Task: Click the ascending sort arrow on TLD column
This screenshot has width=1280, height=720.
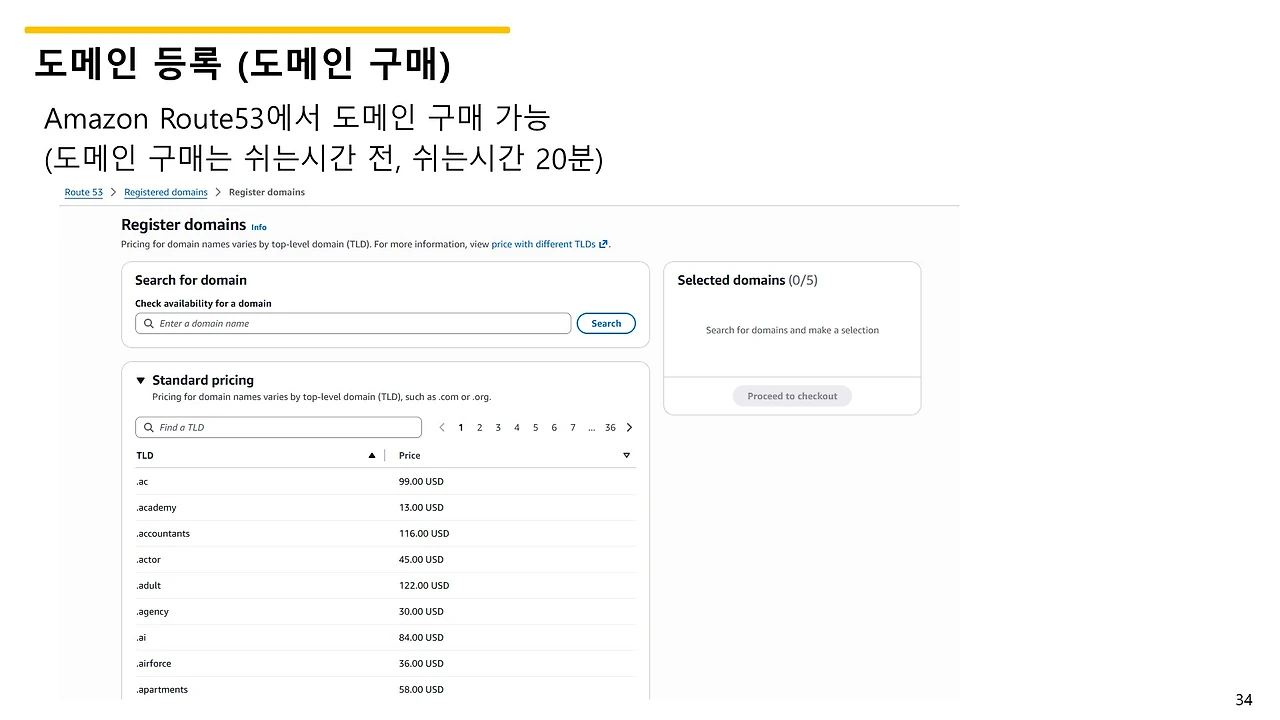Action: 371,454
